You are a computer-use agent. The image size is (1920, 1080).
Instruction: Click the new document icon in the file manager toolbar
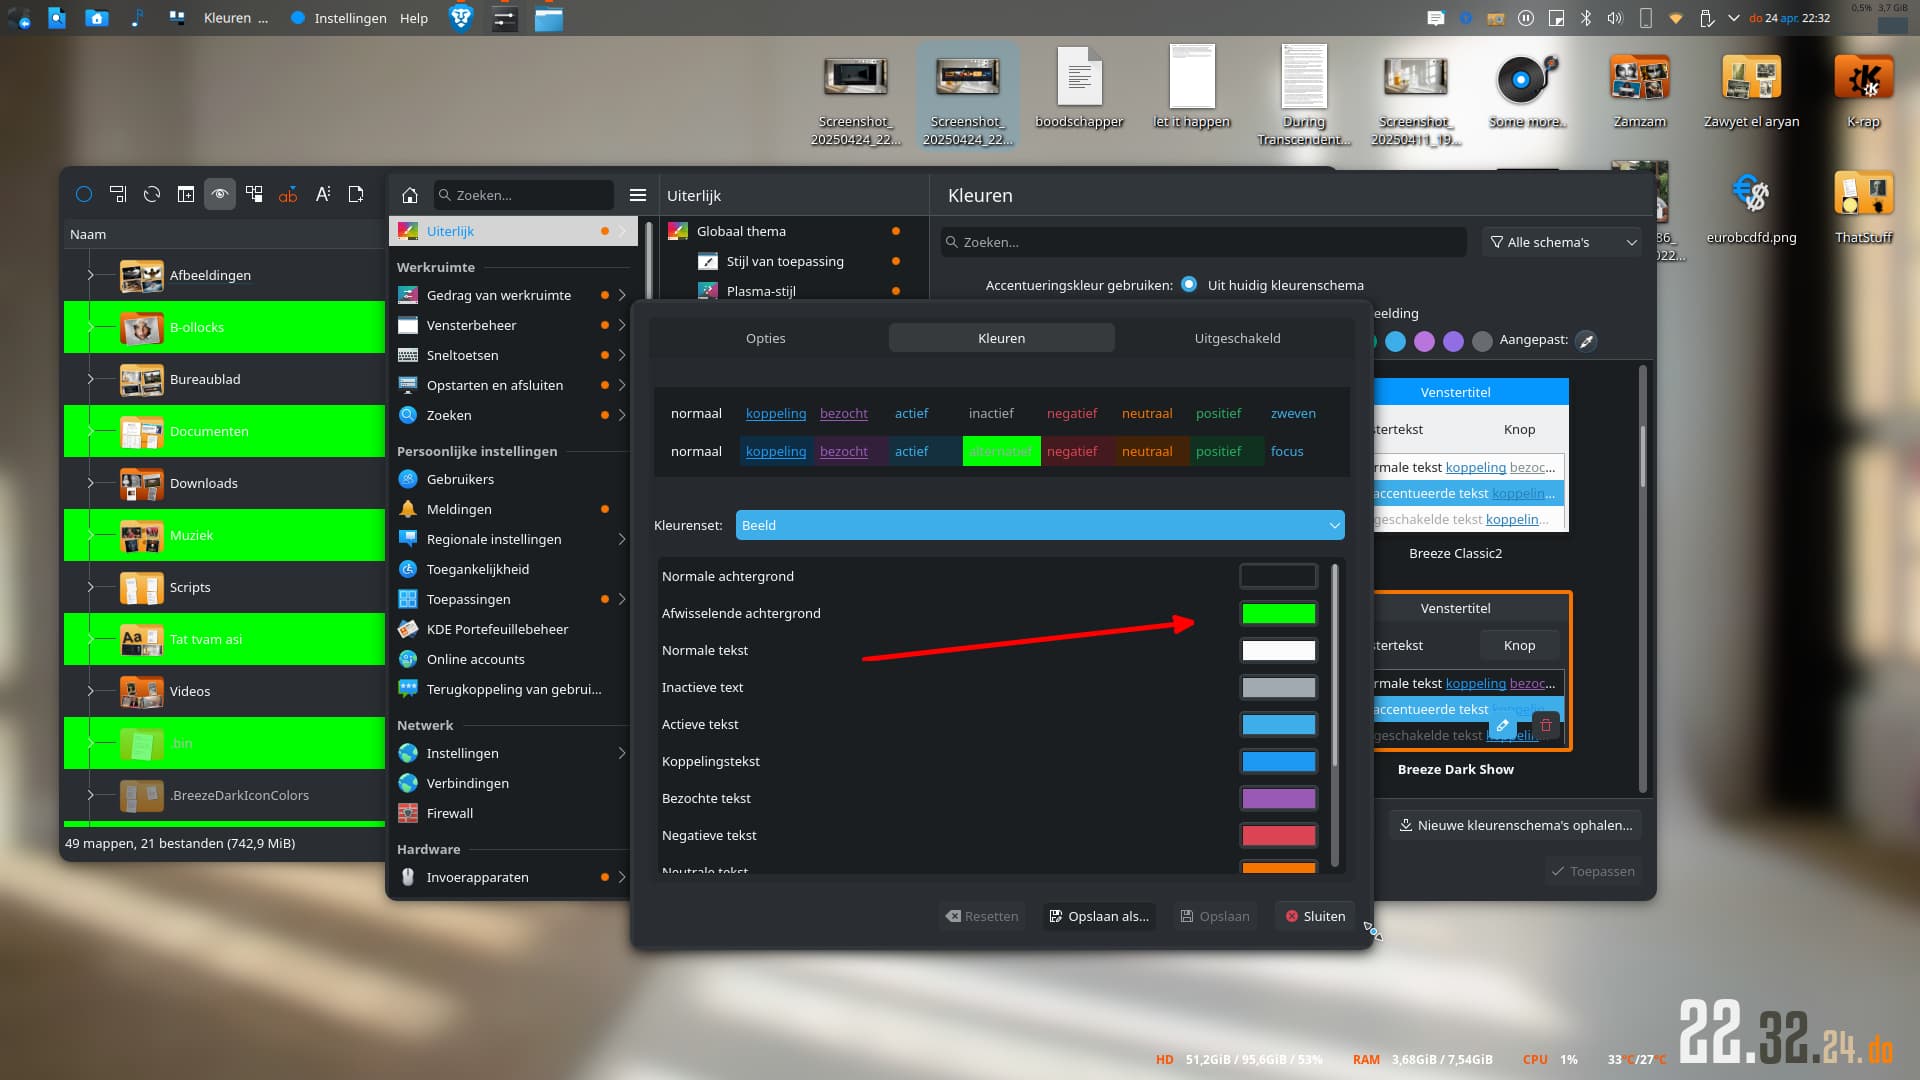click(356, 195)
